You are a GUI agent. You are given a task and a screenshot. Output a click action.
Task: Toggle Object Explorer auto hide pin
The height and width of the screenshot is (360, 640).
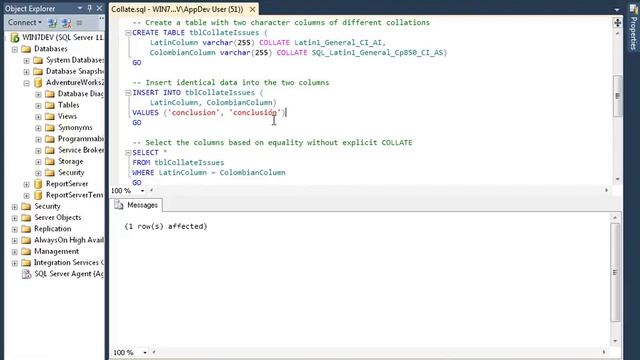[x=90, y=8]
